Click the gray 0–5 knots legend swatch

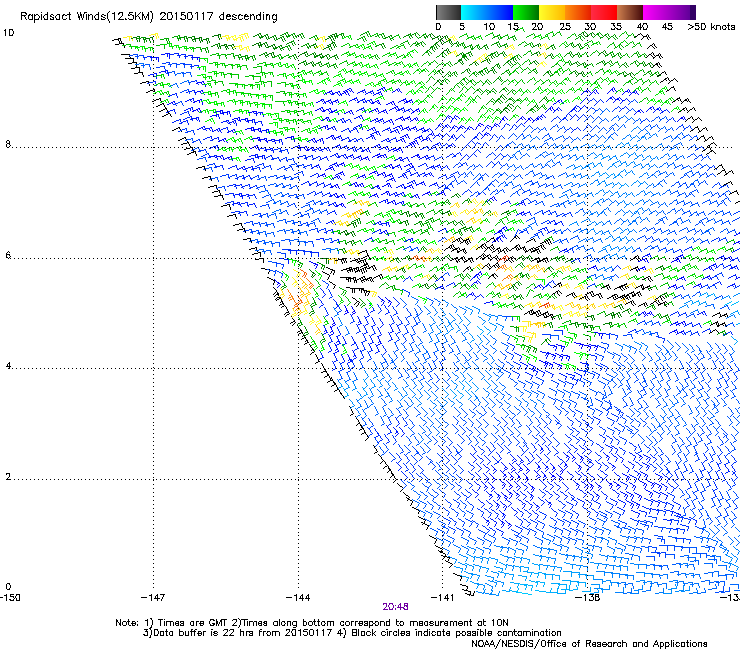click(x=448, y=12)
